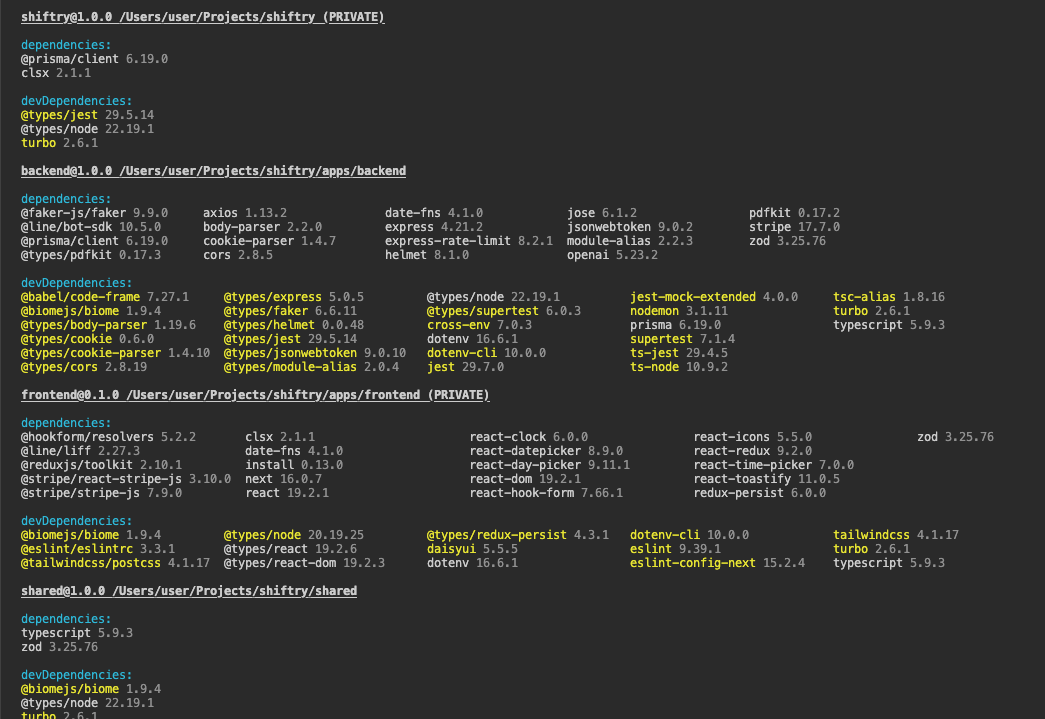Select '@types/module-alias 2.0.4' entry

coord(311,366)
